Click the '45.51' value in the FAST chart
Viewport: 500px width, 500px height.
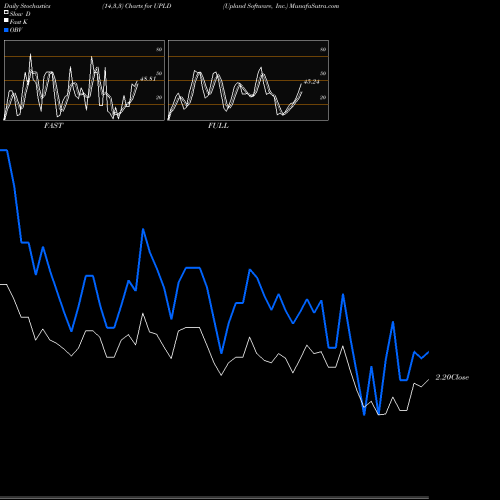click(148, 79)
